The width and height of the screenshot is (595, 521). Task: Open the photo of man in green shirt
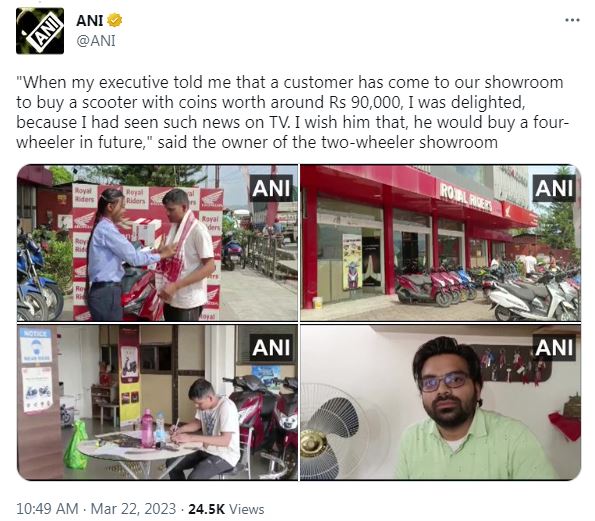[x=441, y=402]
